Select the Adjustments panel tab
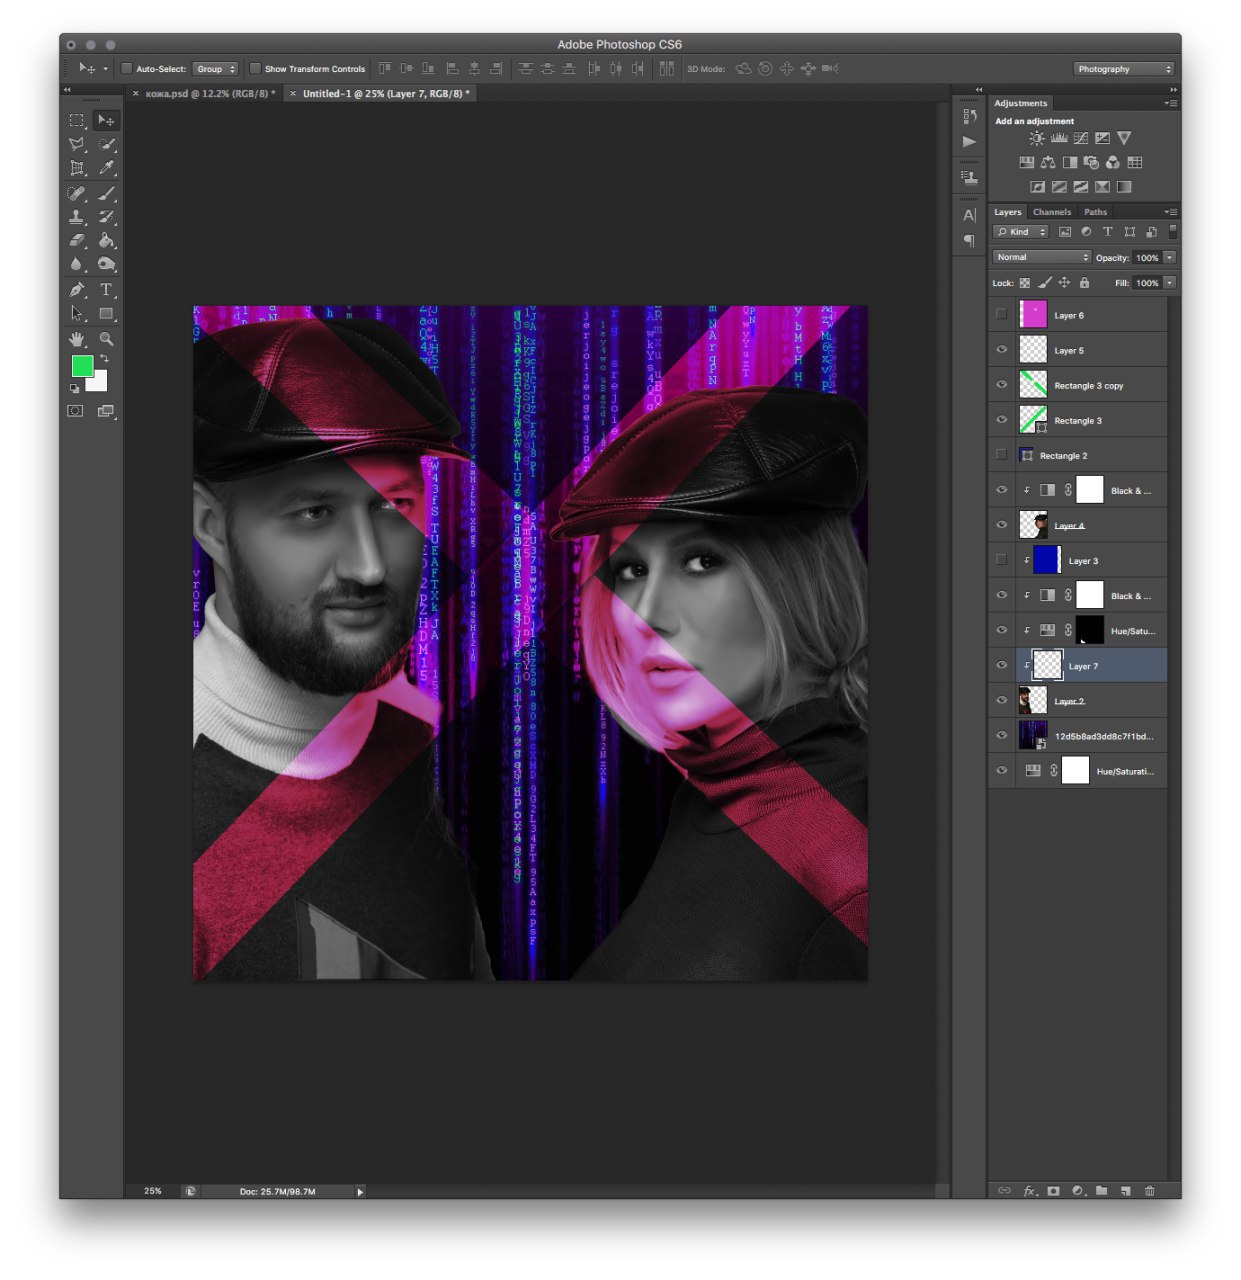This screenshot has height=1280, width=1241. tap(1020, 103)
